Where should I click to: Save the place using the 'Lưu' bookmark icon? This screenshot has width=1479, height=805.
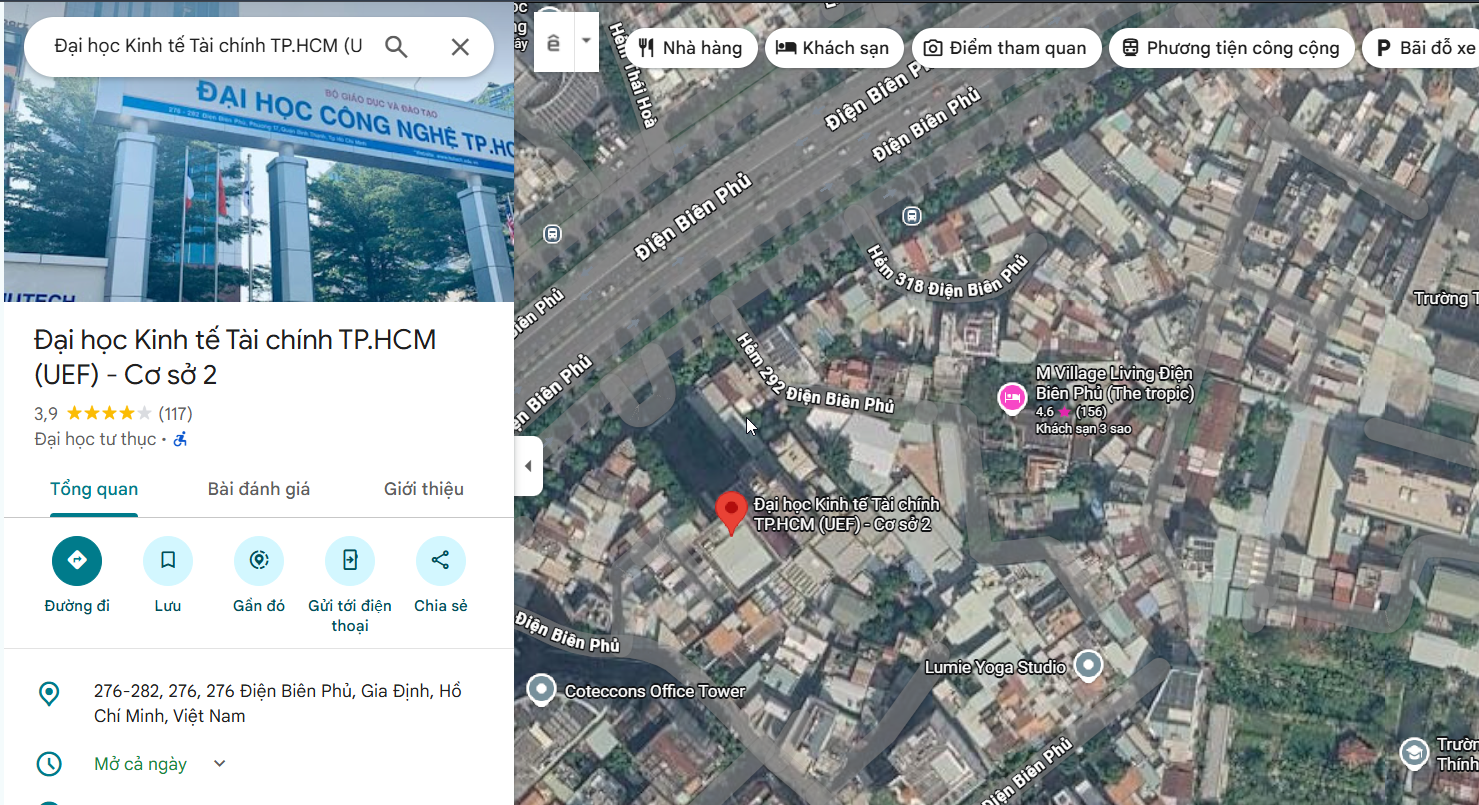tap(168, 561)
